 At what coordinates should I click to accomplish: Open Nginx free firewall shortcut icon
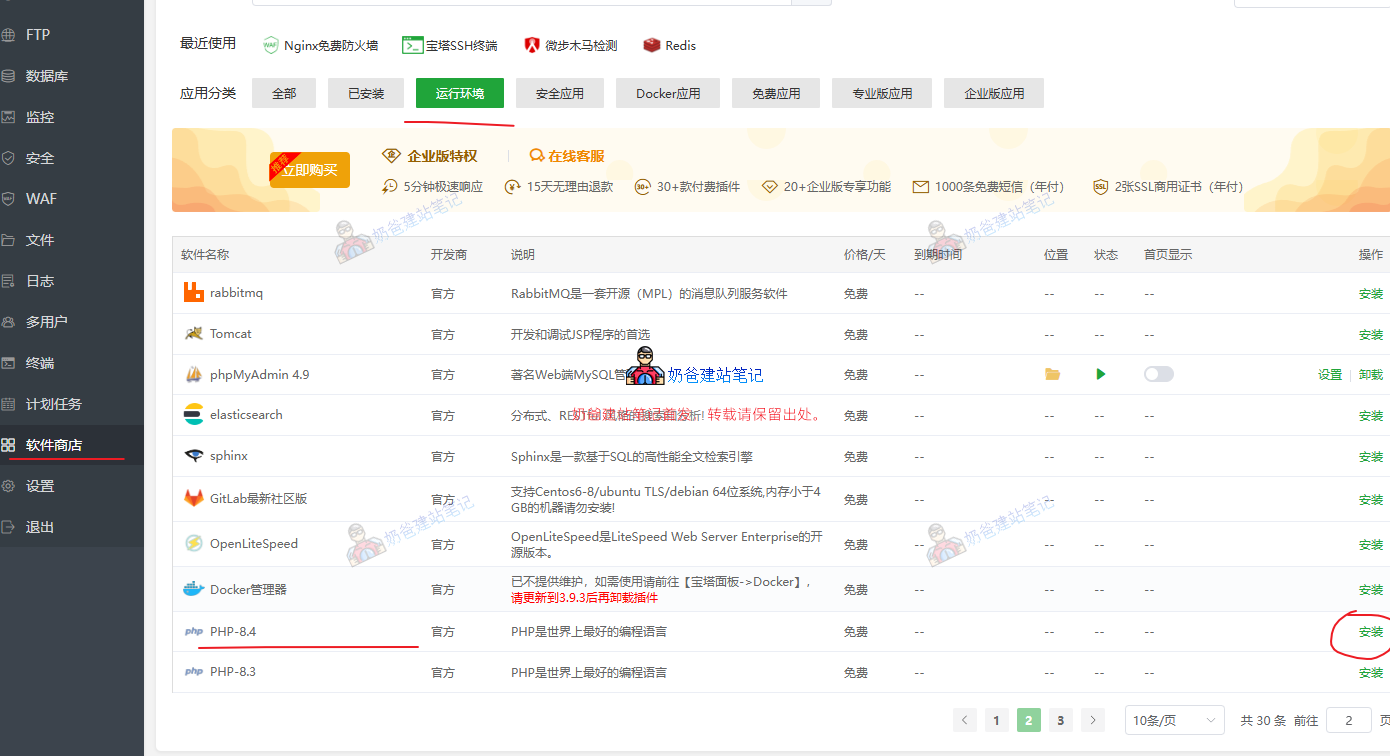point(271,45)
